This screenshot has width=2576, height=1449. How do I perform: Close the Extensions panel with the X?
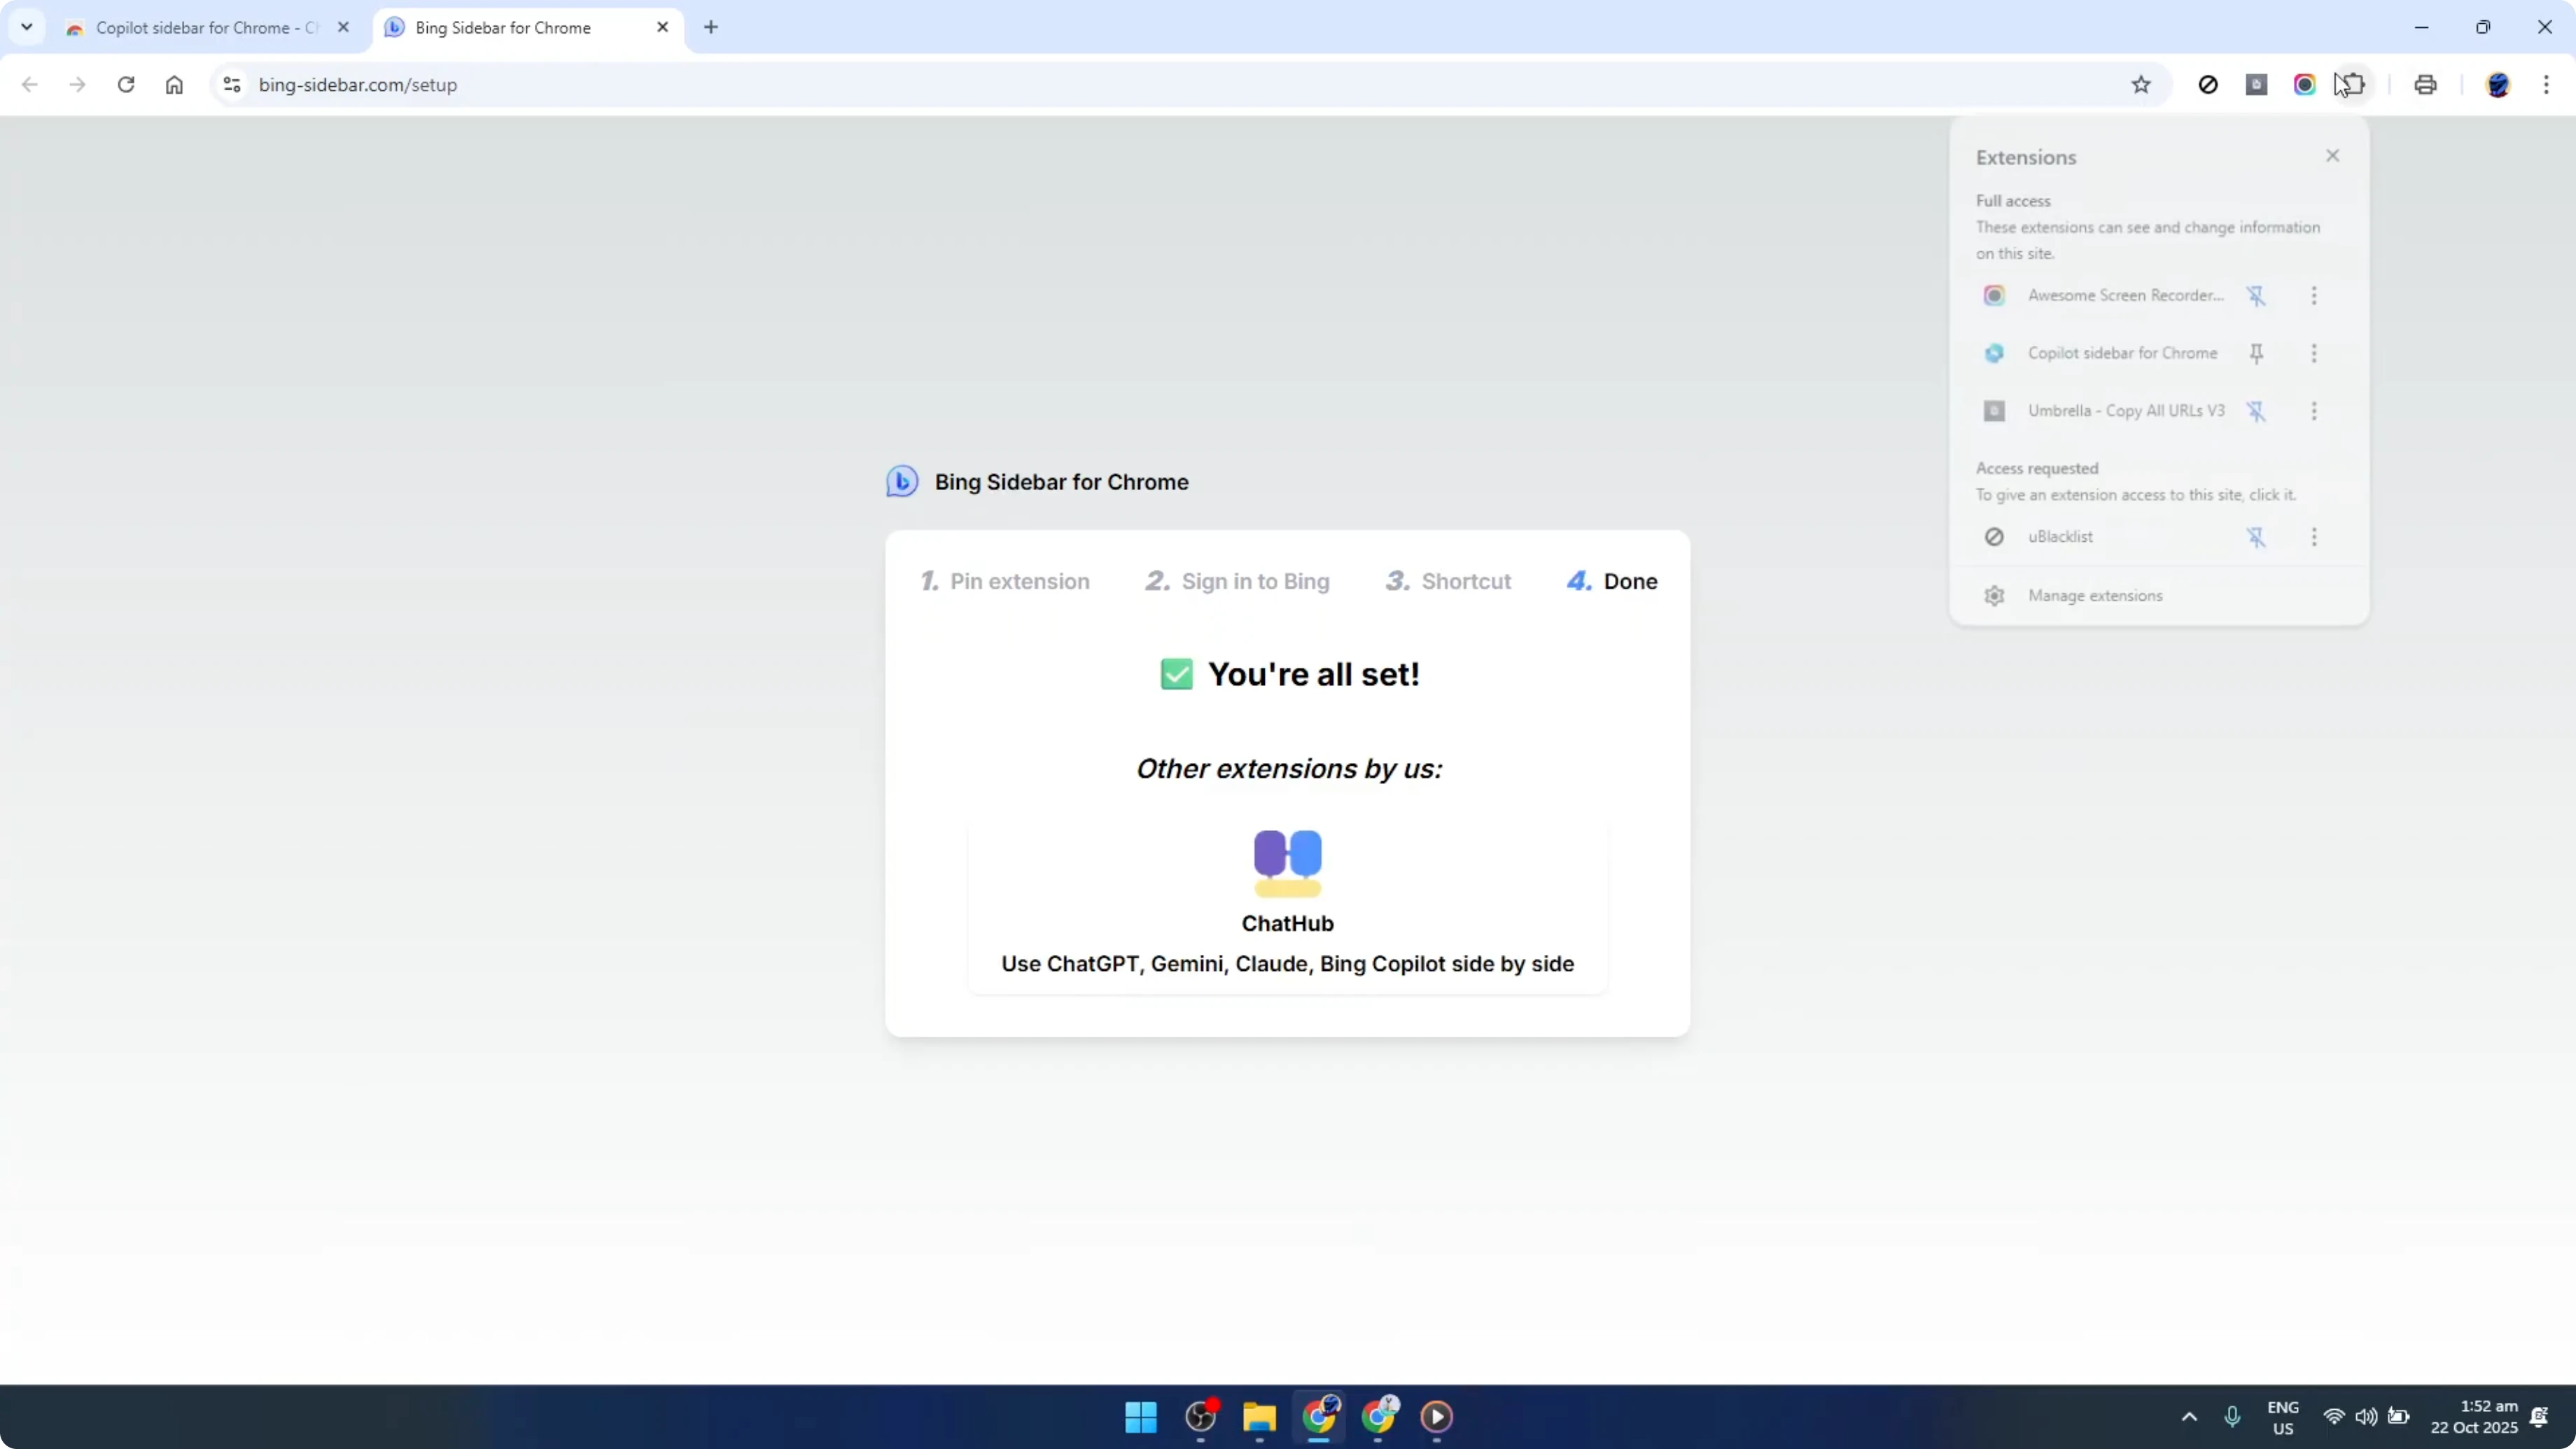click(2332, 155)
